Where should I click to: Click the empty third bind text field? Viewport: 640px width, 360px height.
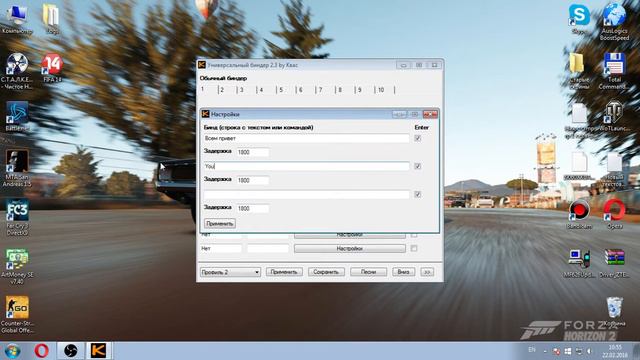click(307, 194)
